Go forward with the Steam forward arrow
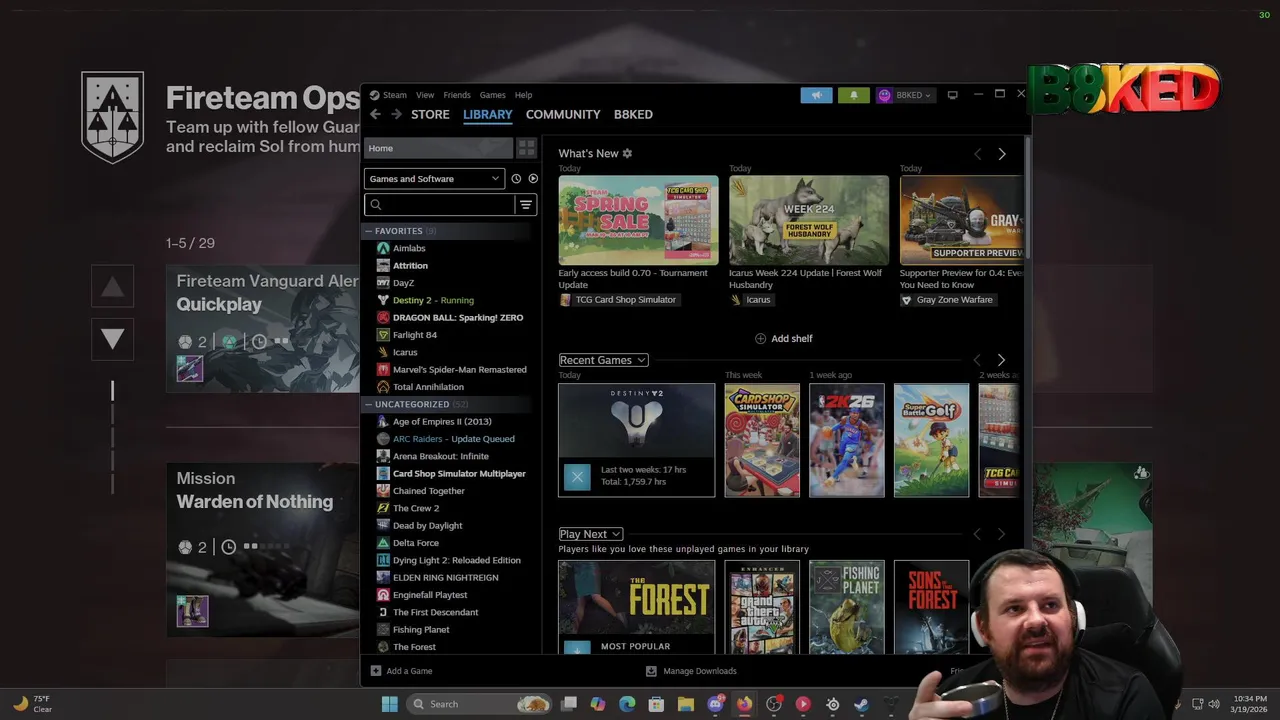 point(396,114)
